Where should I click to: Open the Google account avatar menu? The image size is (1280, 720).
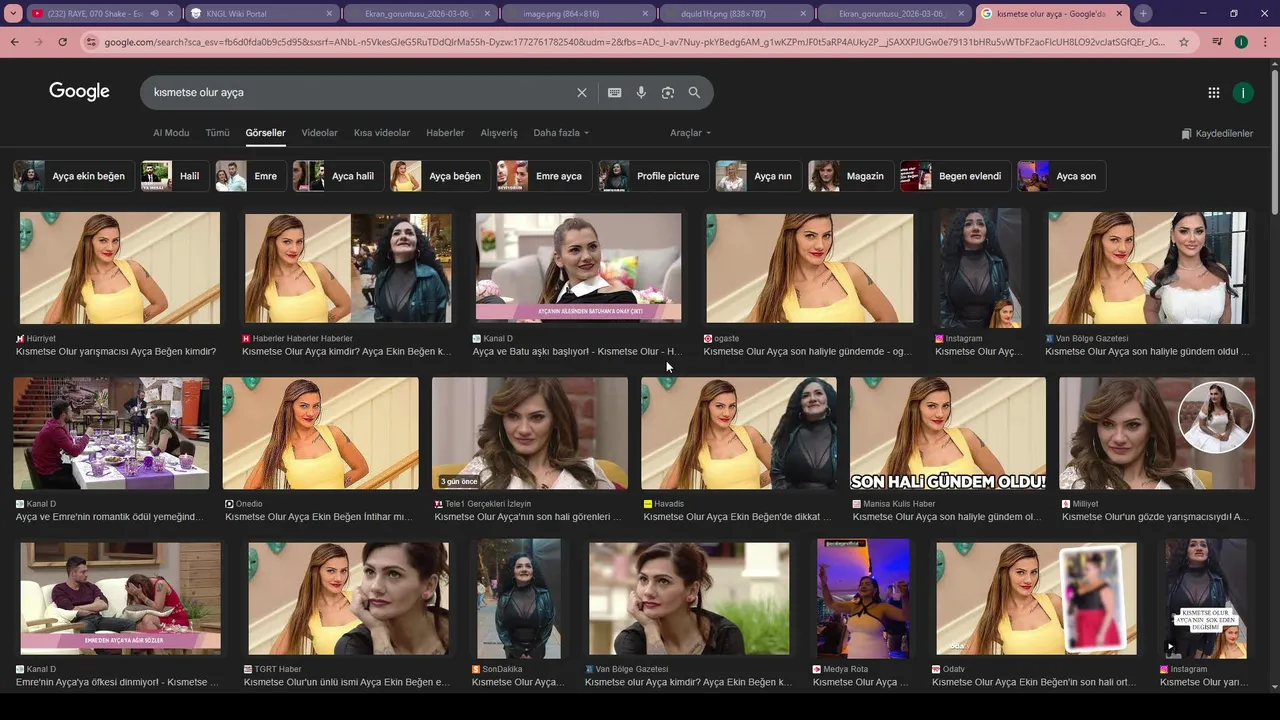[1242, 92]
